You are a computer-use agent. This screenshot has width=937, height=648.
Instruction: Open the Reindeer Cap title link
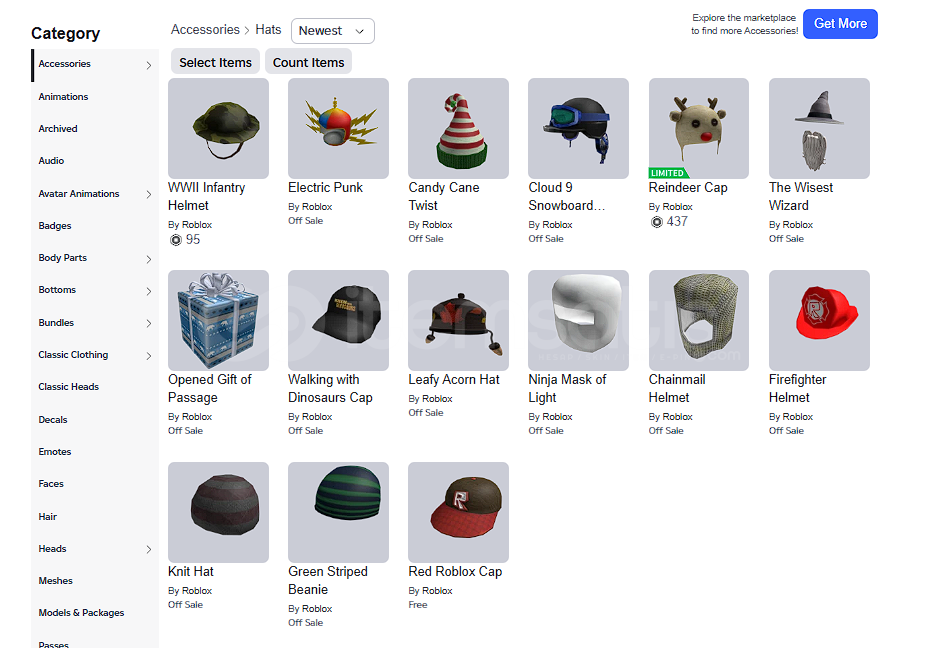pos(688,188)
